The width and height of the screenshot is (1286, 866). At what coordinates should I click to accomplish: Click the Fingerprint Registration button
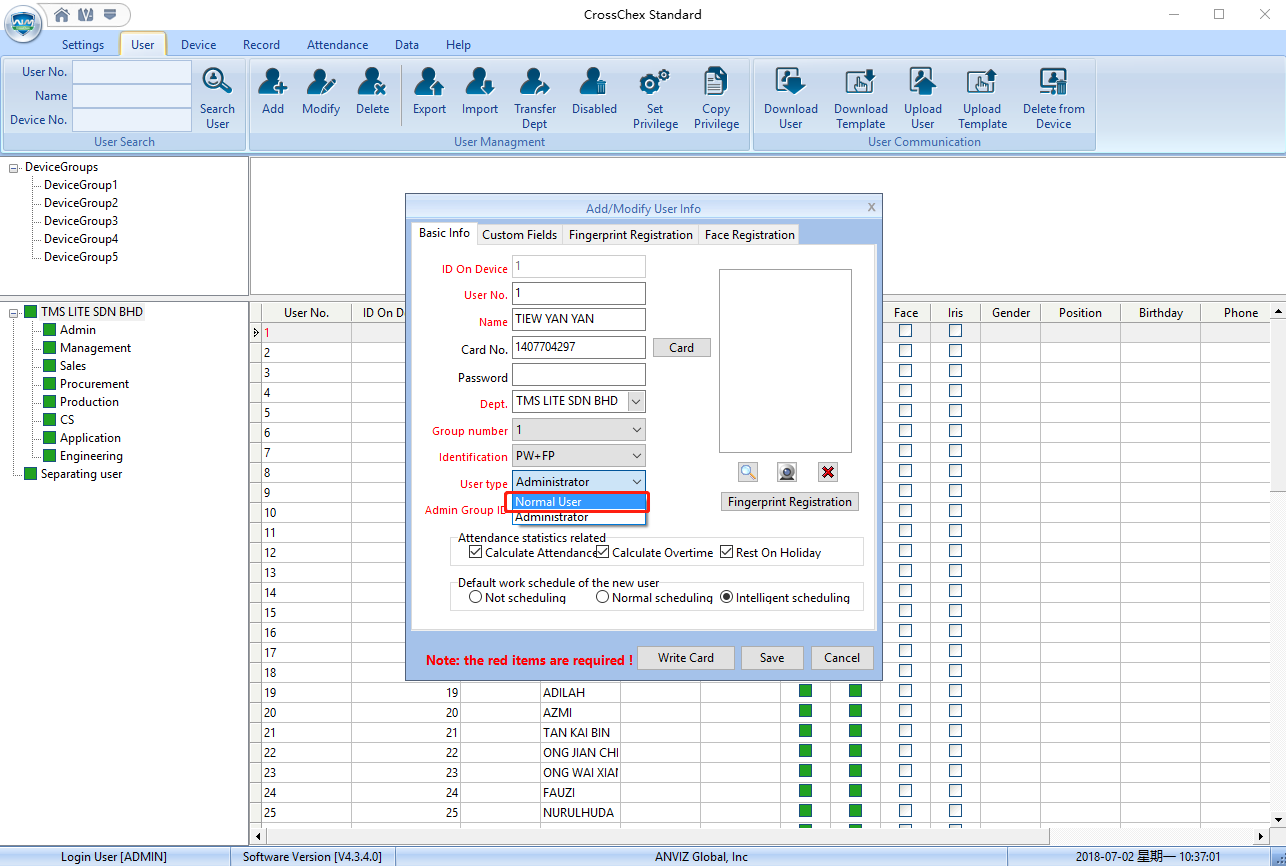pyautogui.click(x=789, y=500)
